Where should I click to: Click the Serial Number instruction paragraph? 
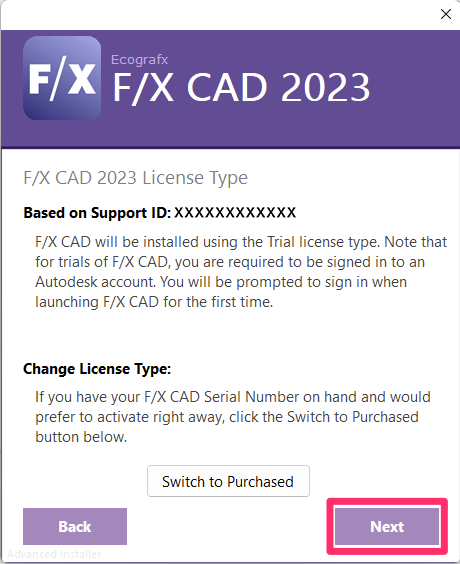click(x=233, y=417)
